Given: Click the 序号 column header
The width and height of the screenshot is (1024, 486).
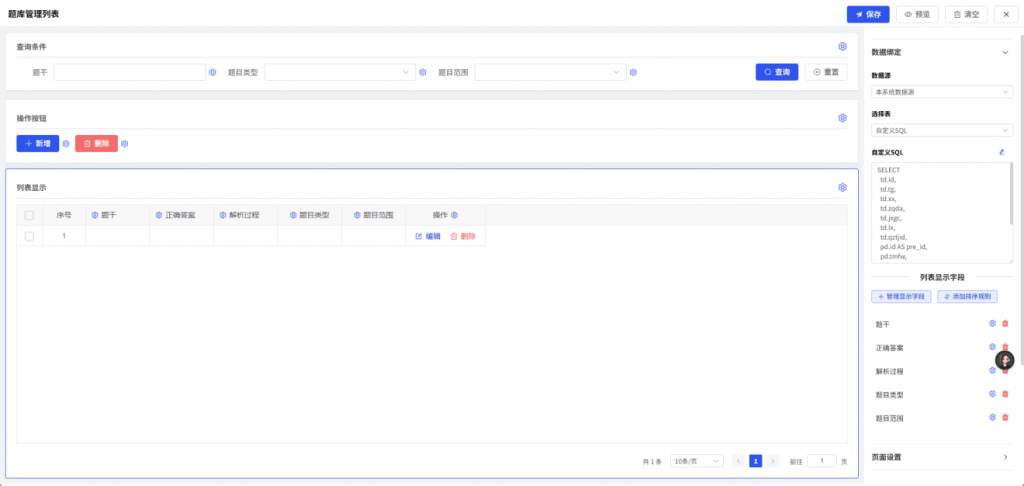Looking at the screenshot, I should [x=64, y=215].
